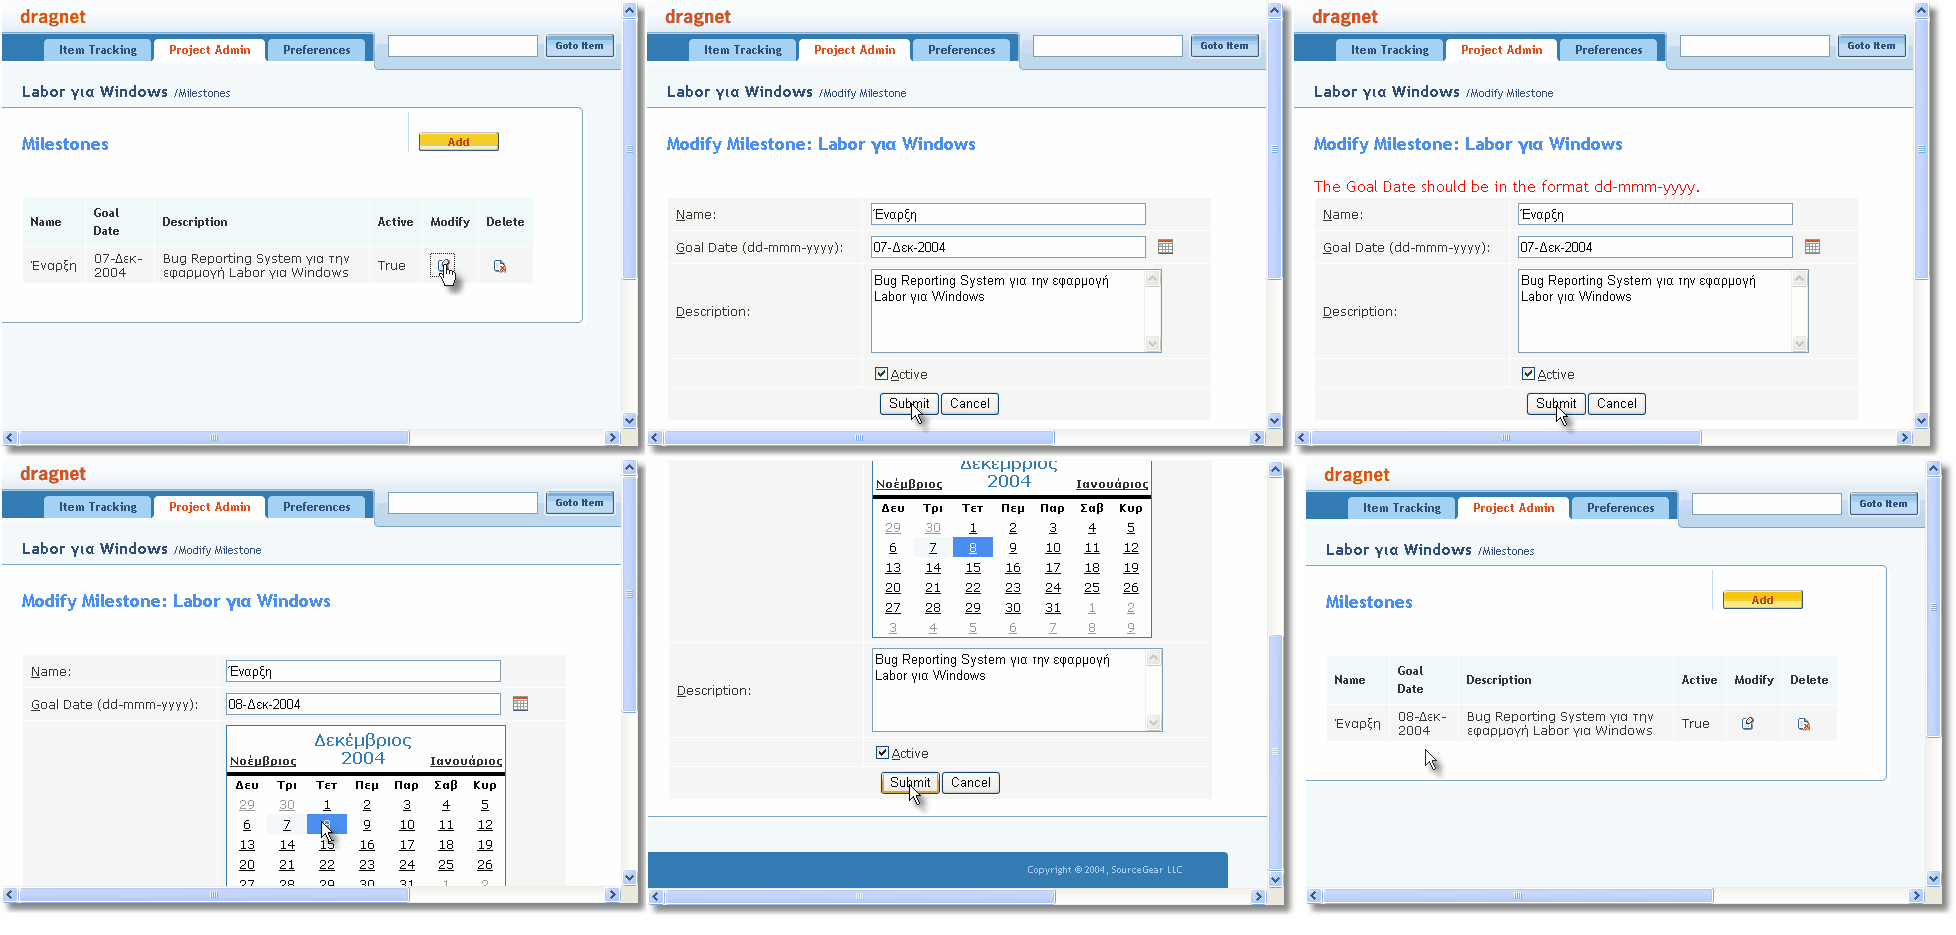Click the Delete icon for the 08-Δεκ-2004 milestone
Screen dimensions: 1956x935
click(1804, 724)
